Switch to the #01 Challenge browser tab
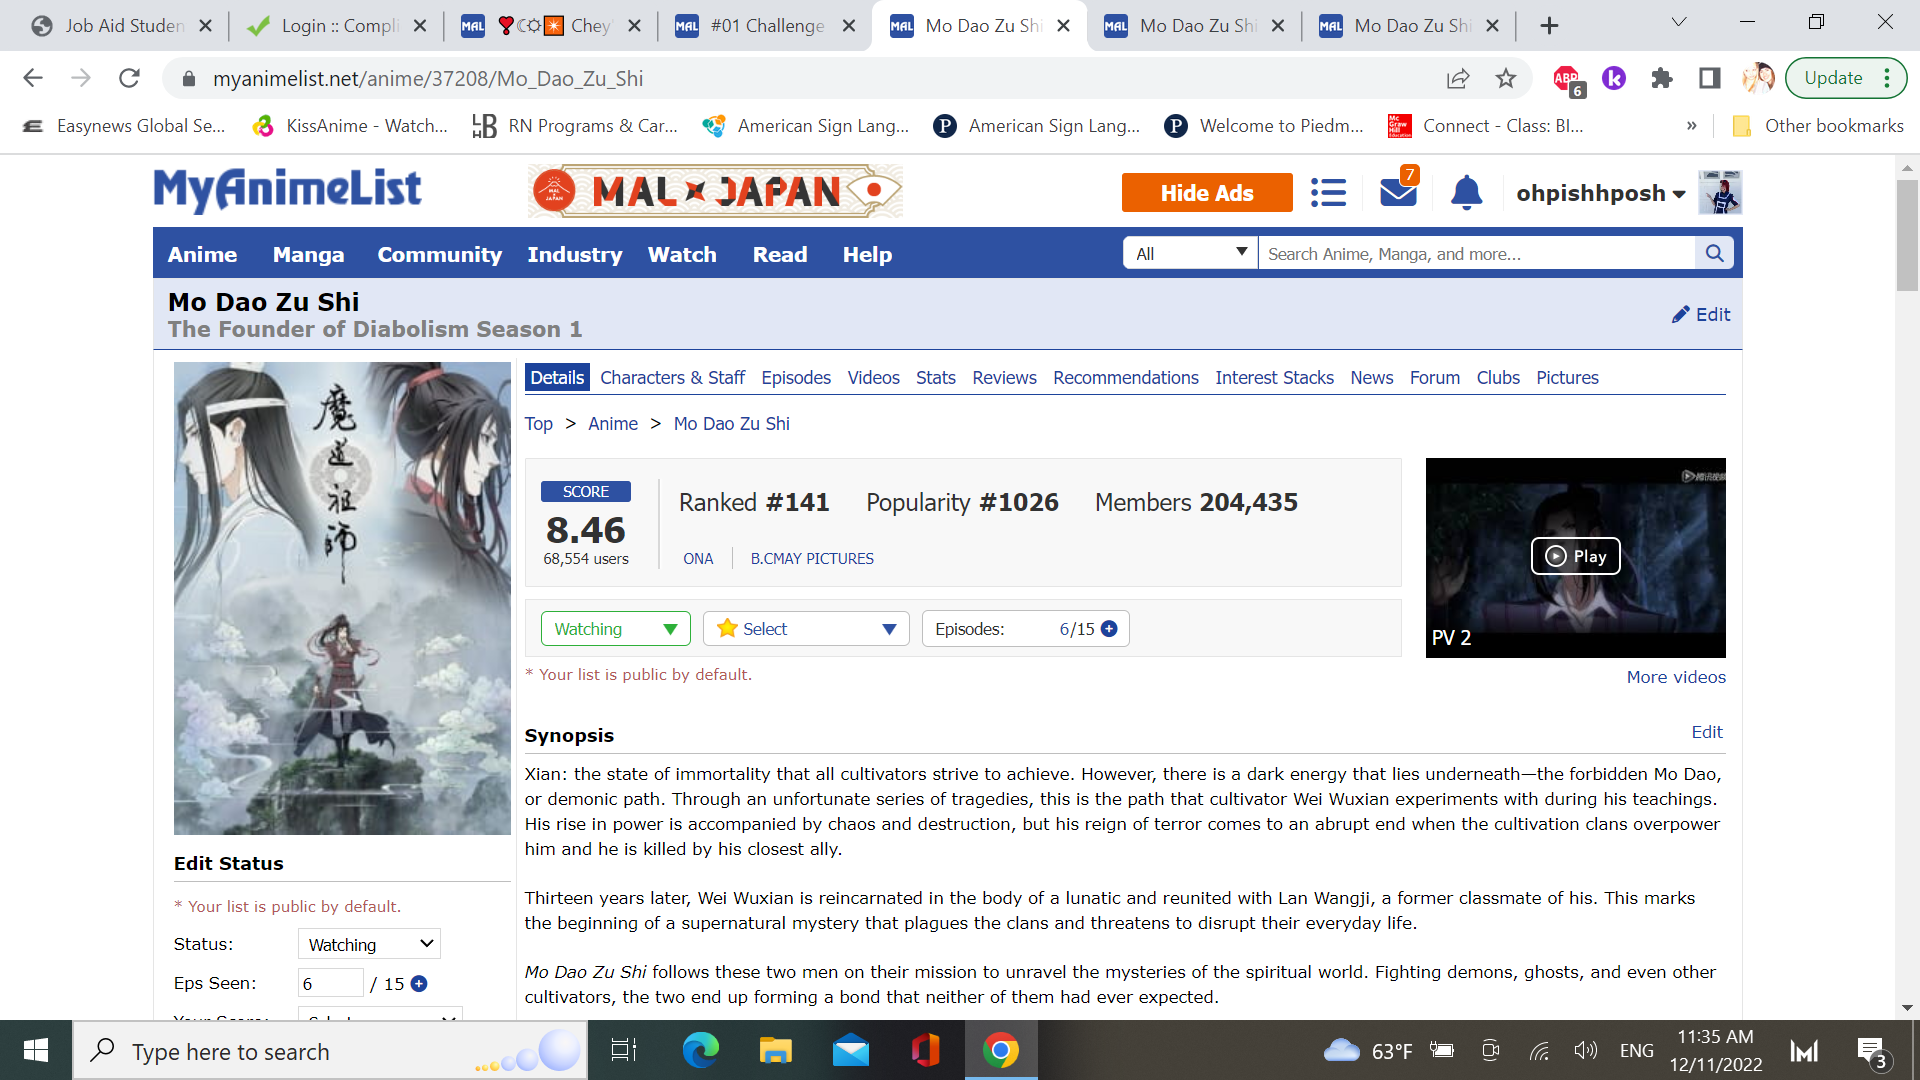The height and width of the screenshot is (1080, 1920). pyautogui.click(x=767, y=26)
